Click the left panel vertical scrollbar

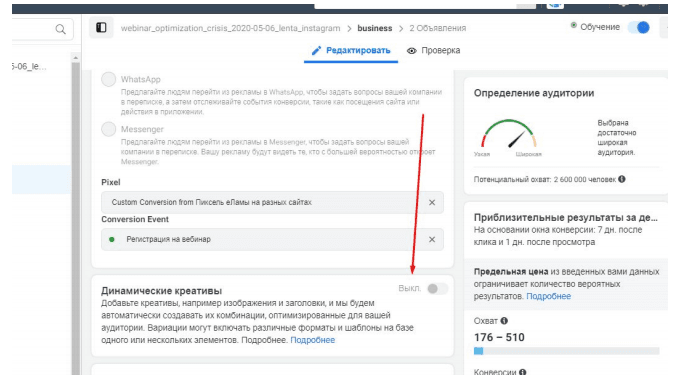tap(76, 217)
